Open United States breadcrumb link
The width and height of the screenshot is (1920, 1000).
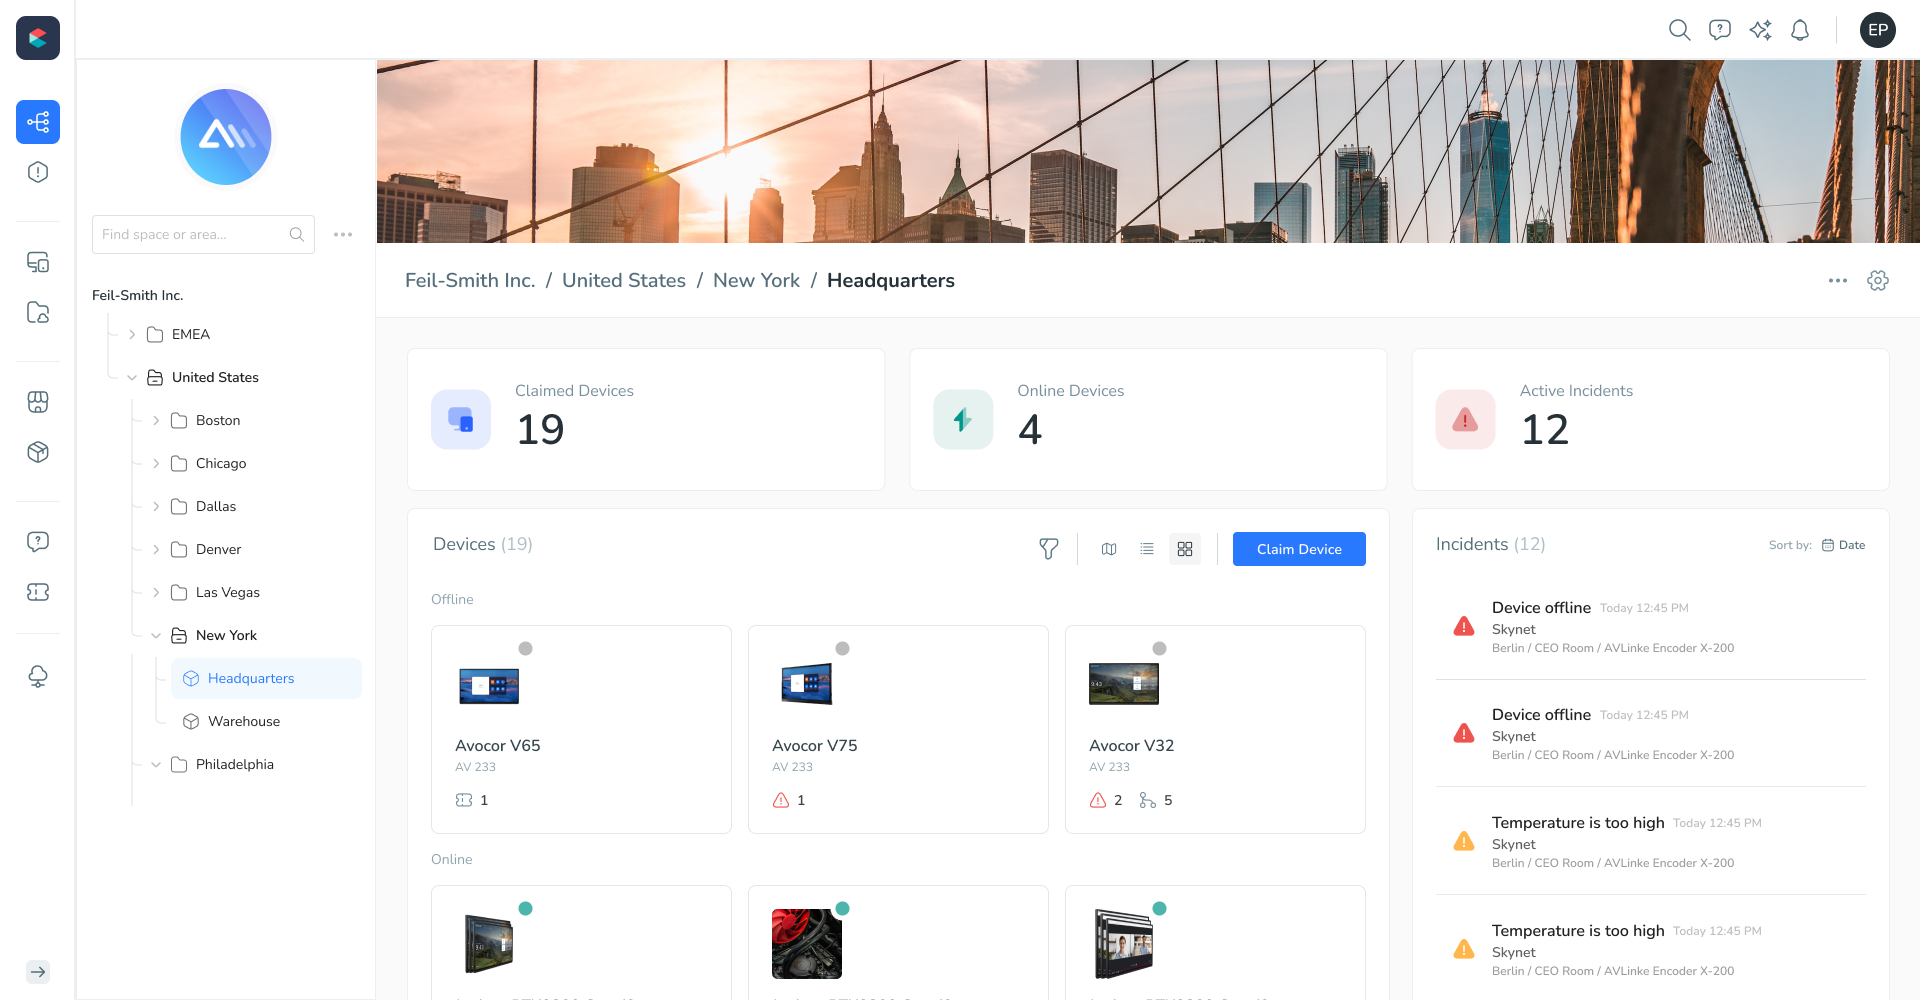click(624, 281)
